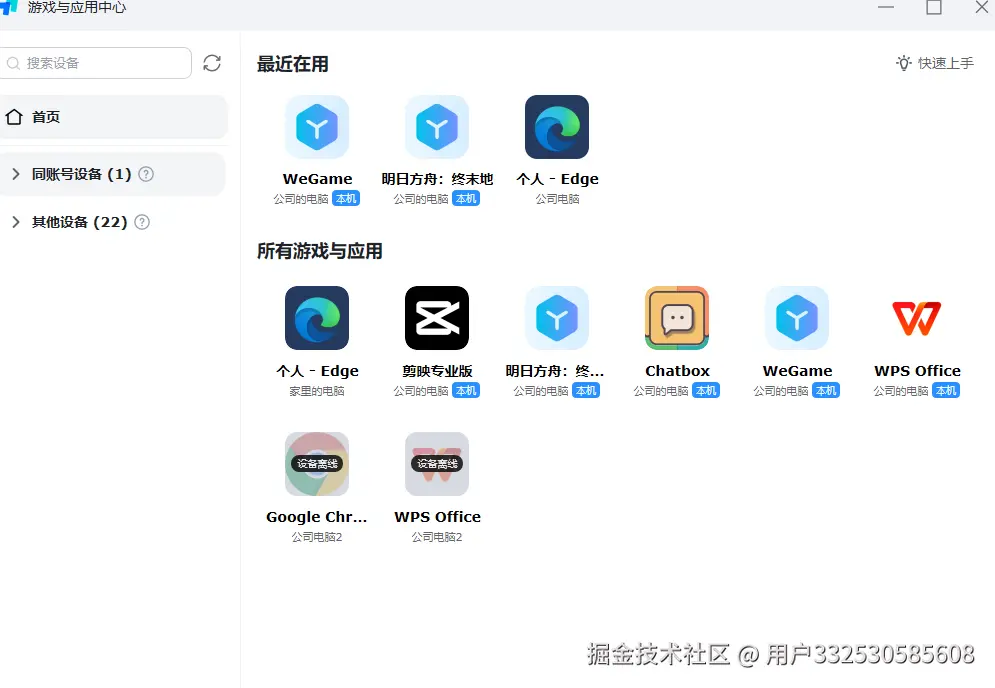Image resolution: width=995 pixels, height=688 pixels.
Task: Click 设备离线 label on Google Chrome
Action: pos(317,464)
